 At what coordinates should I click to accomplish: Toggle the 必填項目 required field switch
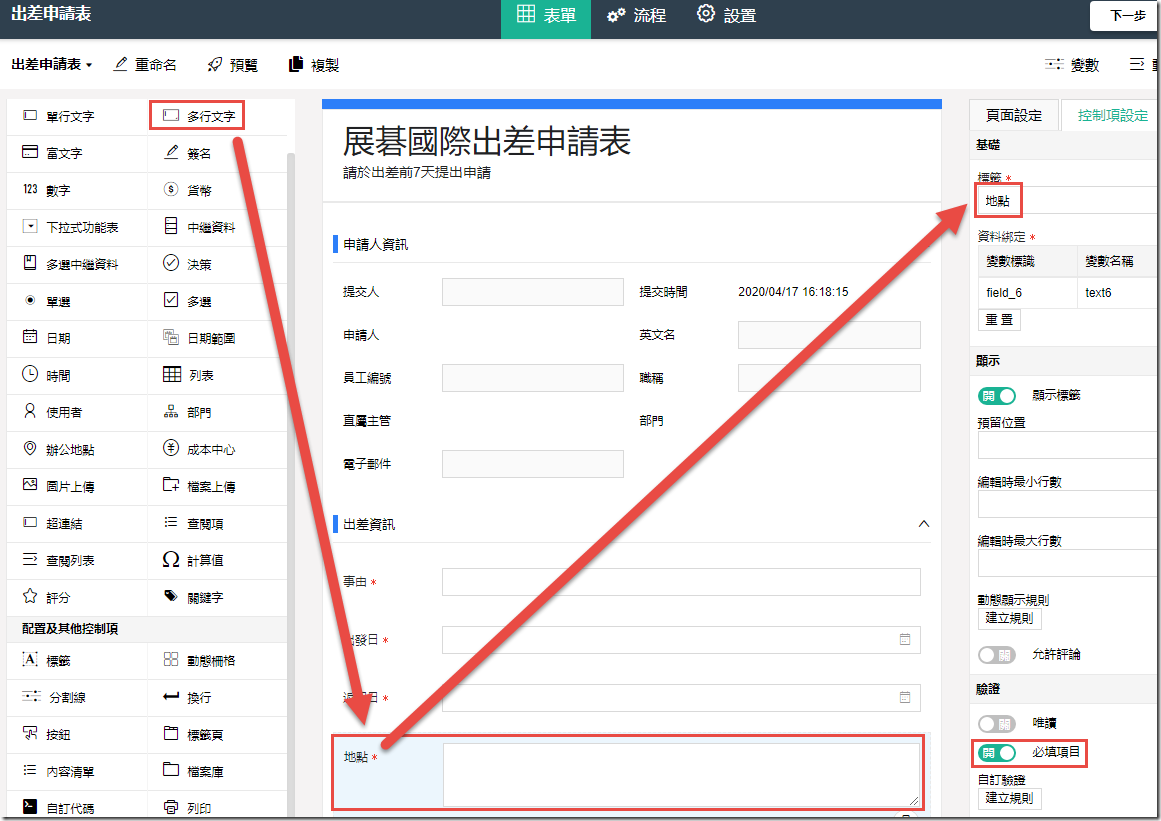pos(997,753)
